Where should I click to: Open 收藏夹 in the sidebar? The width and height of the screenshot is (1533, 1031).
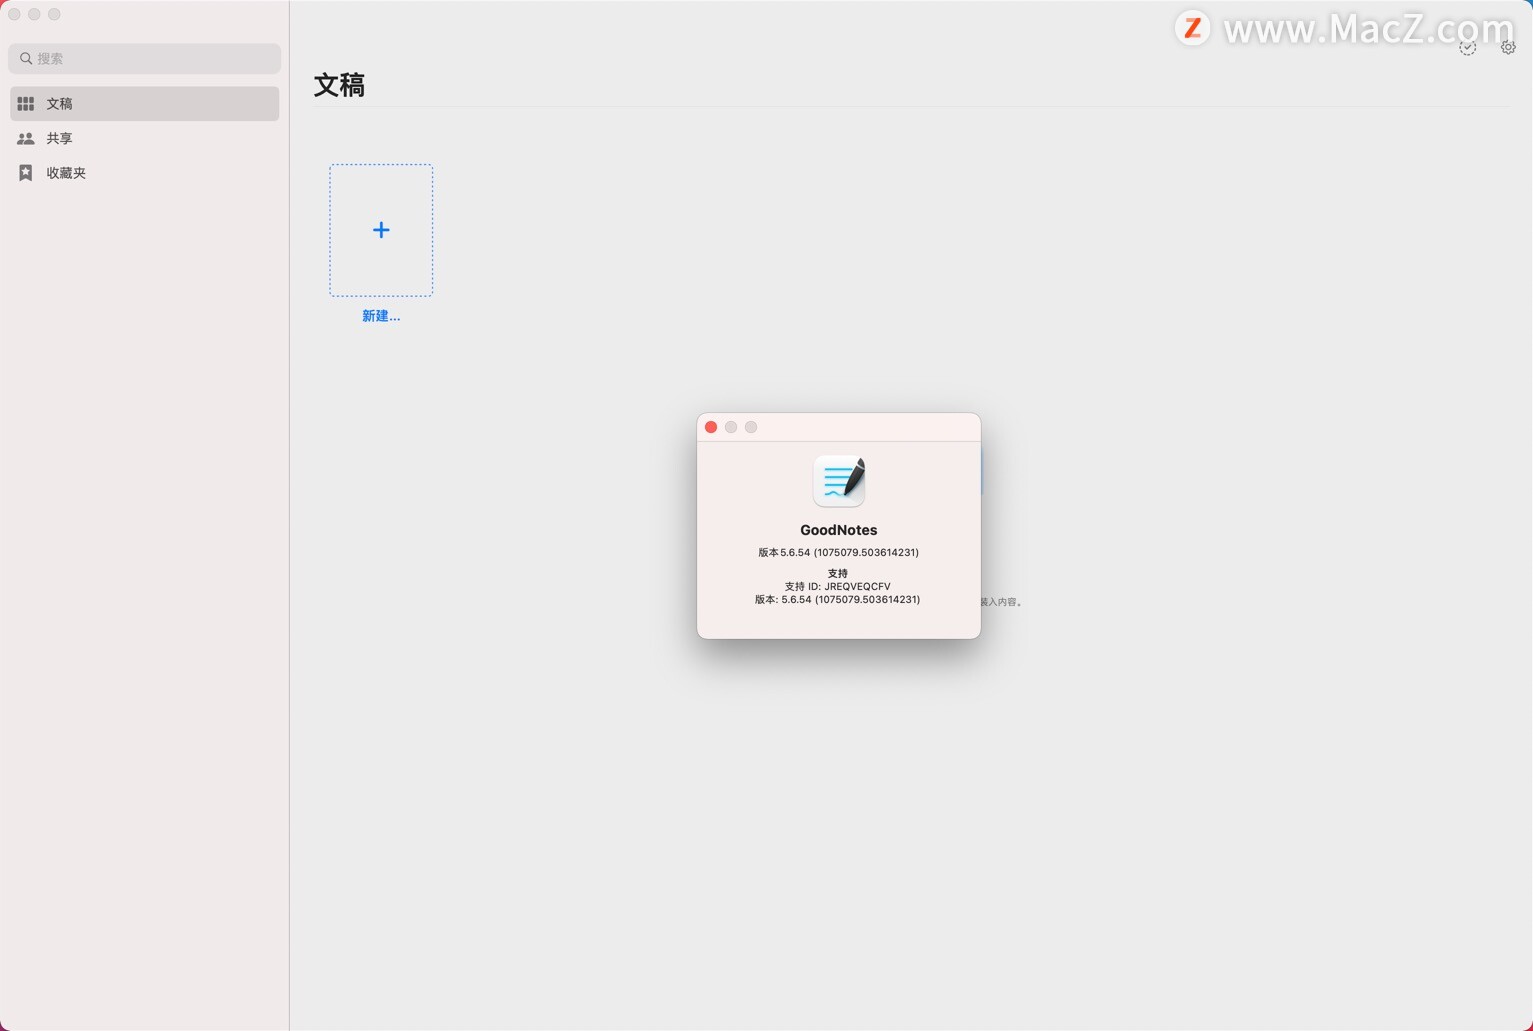pyautogui.click(x=145, y=173)
